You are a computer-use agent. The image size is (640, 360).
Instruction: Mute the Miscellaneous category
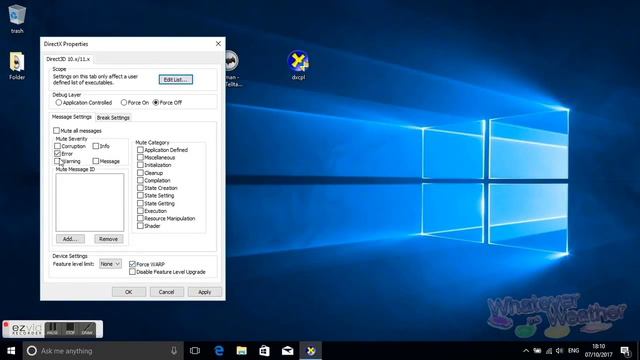point(140,157)
